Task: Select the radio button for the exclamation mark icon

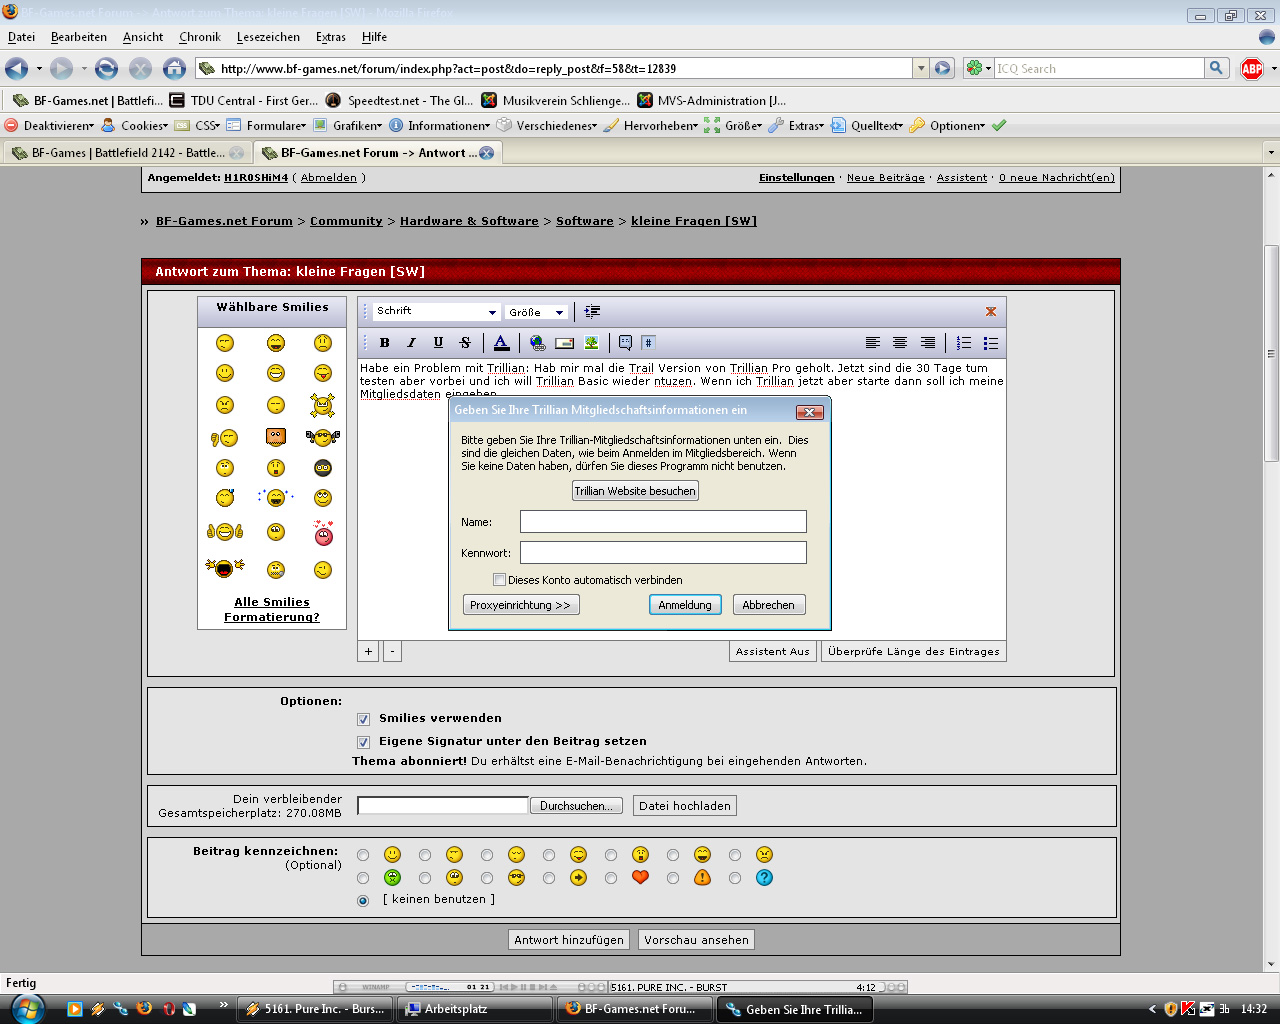Action: tap(673, 878)
